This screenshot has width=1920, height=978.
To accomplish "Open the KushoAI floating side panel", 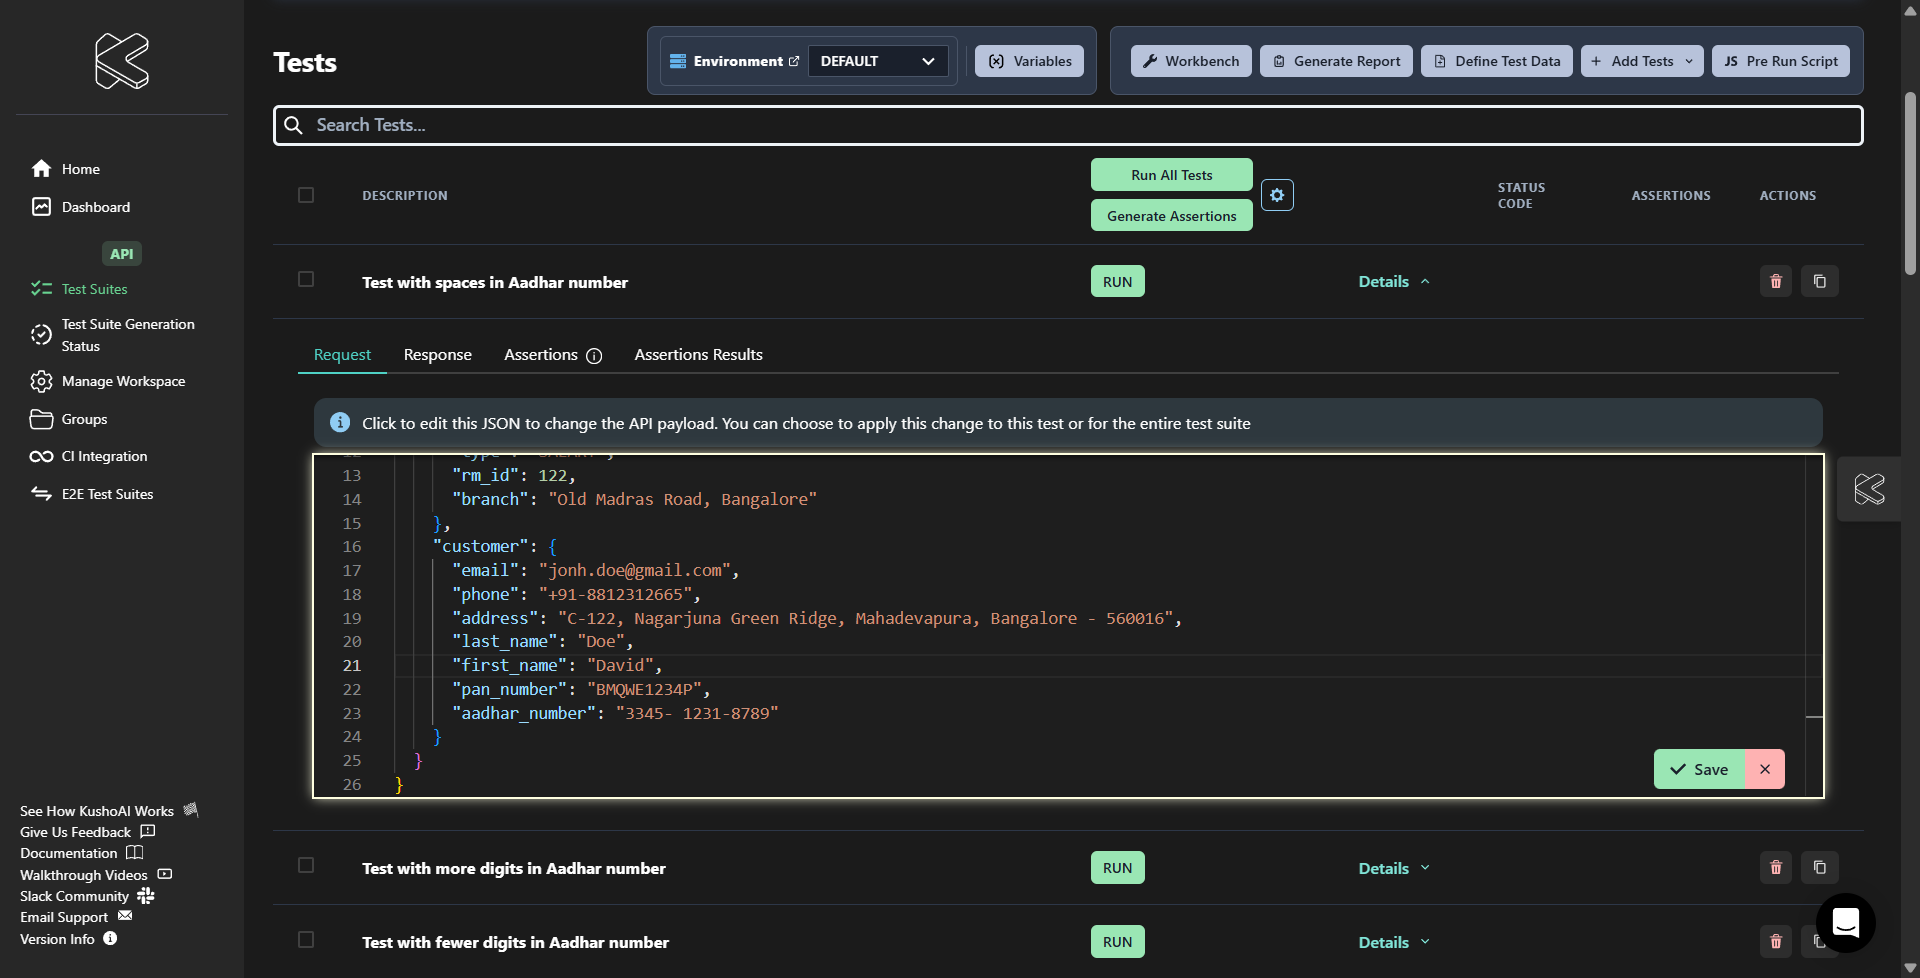I will point(1869,489).
